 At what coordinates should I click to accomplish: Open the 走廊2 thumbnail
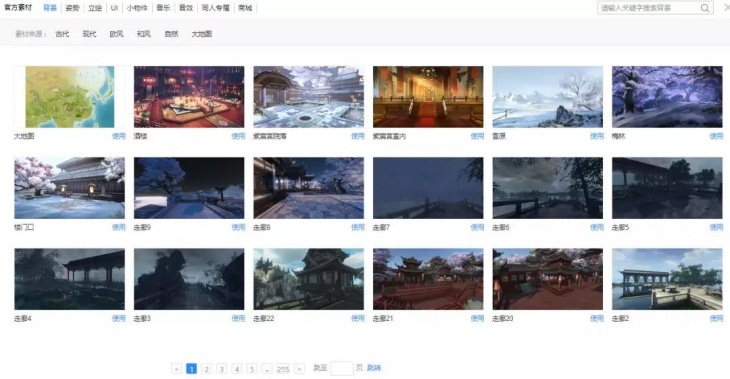667,279
